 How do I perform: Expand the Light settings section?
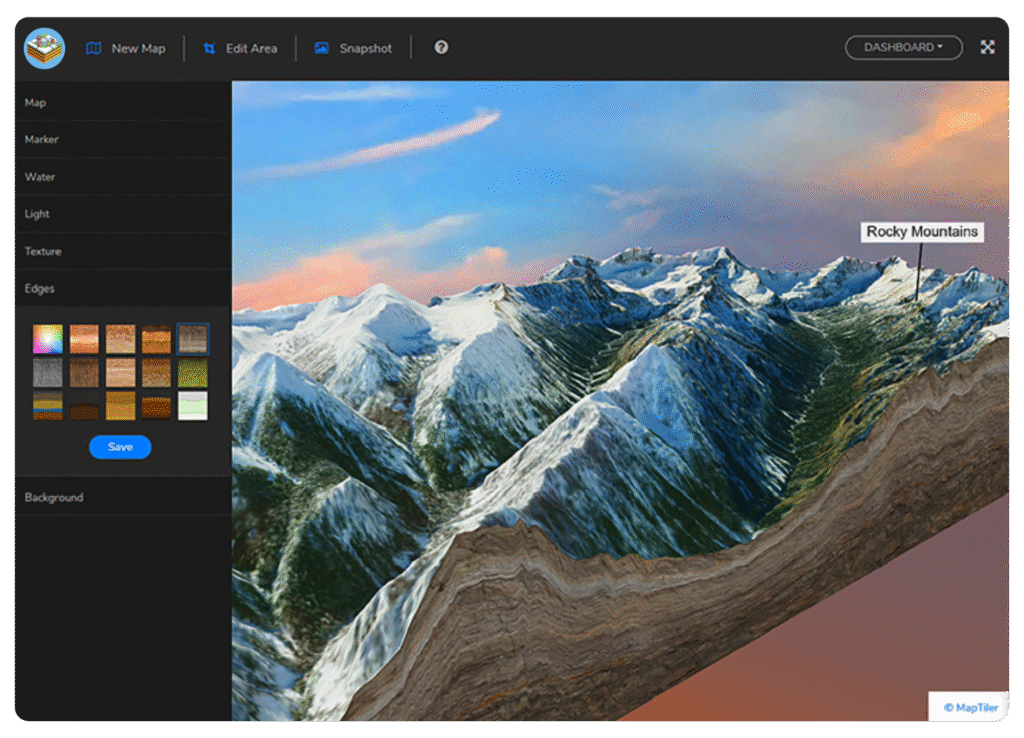[37, 214]
